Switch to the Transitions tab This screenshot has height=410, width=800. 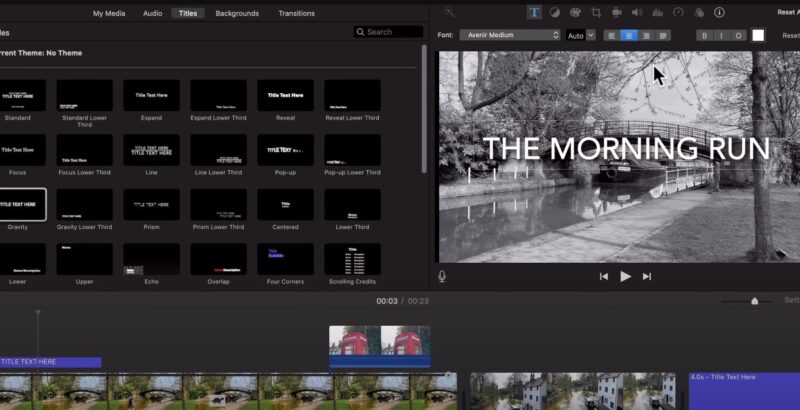coord(296,13)
